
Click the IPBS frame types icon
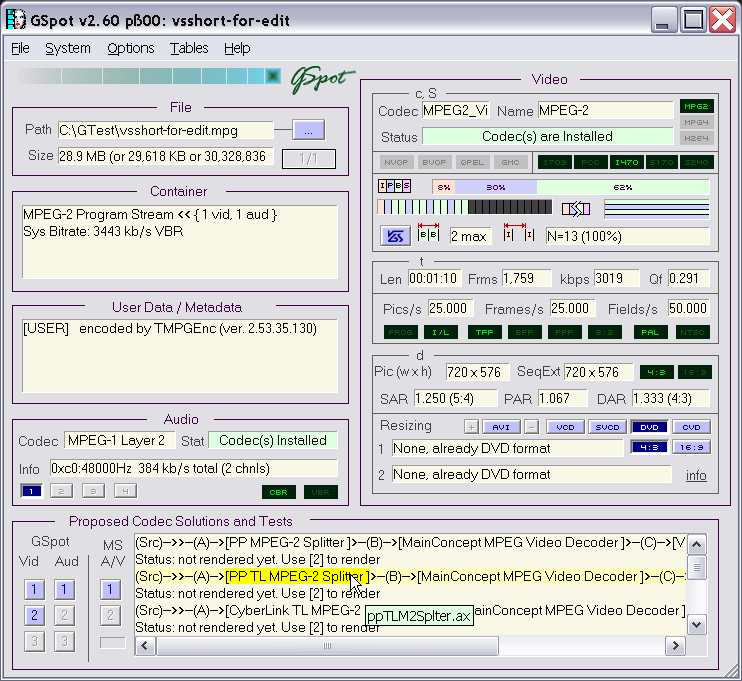pyautogui.click(x=392, y=186)
